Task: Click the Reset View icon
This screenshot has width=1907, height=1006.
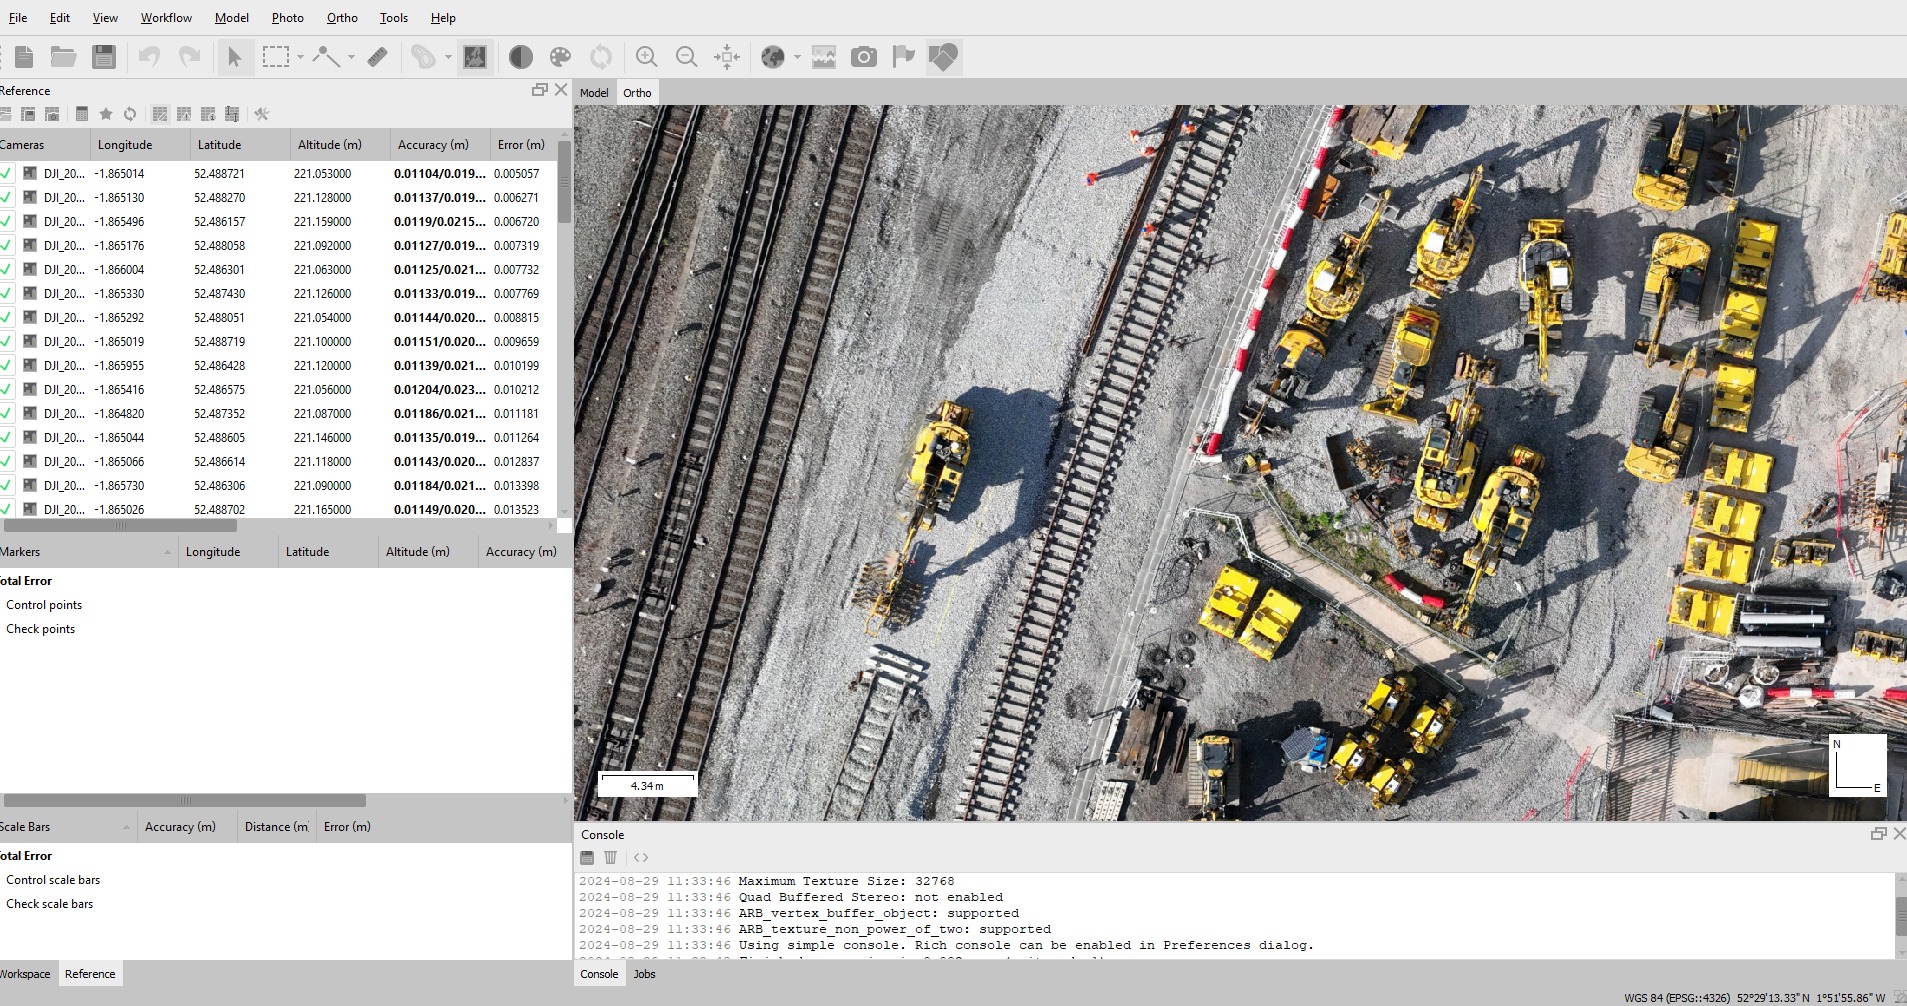Action: [x=727, y=57]
